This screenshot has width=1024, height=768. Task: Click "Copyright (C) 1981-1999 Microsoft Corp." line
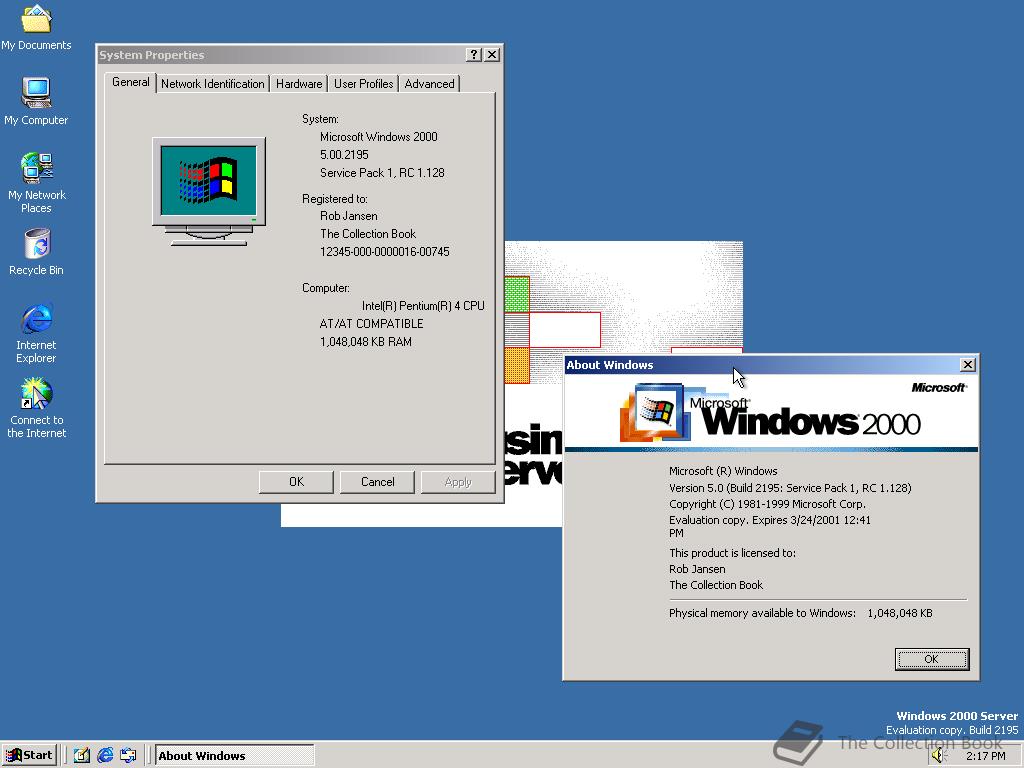(x=767, y=504)
